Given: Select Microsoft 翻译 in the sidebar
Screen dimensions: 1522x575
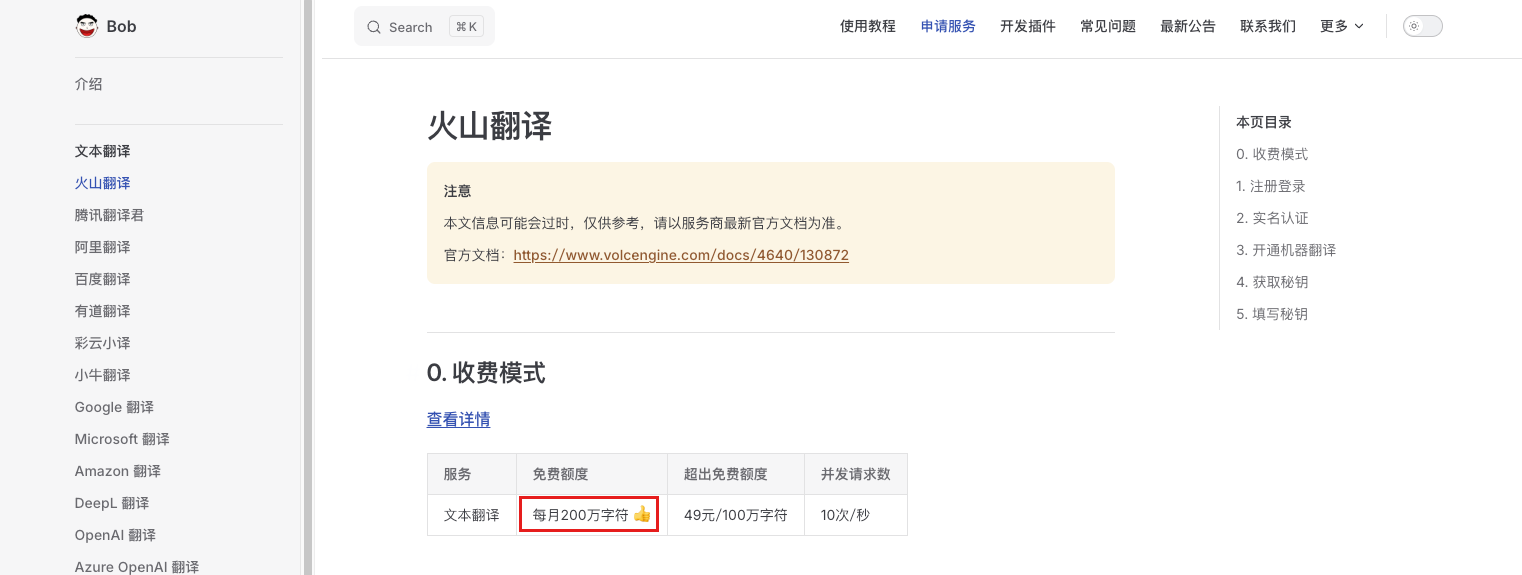Looking at the screenshot, I should click(122, 439).
